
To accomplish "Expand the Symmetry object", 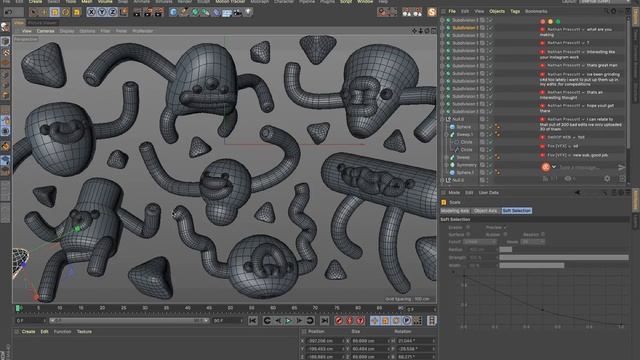I will tap(446, 165).
